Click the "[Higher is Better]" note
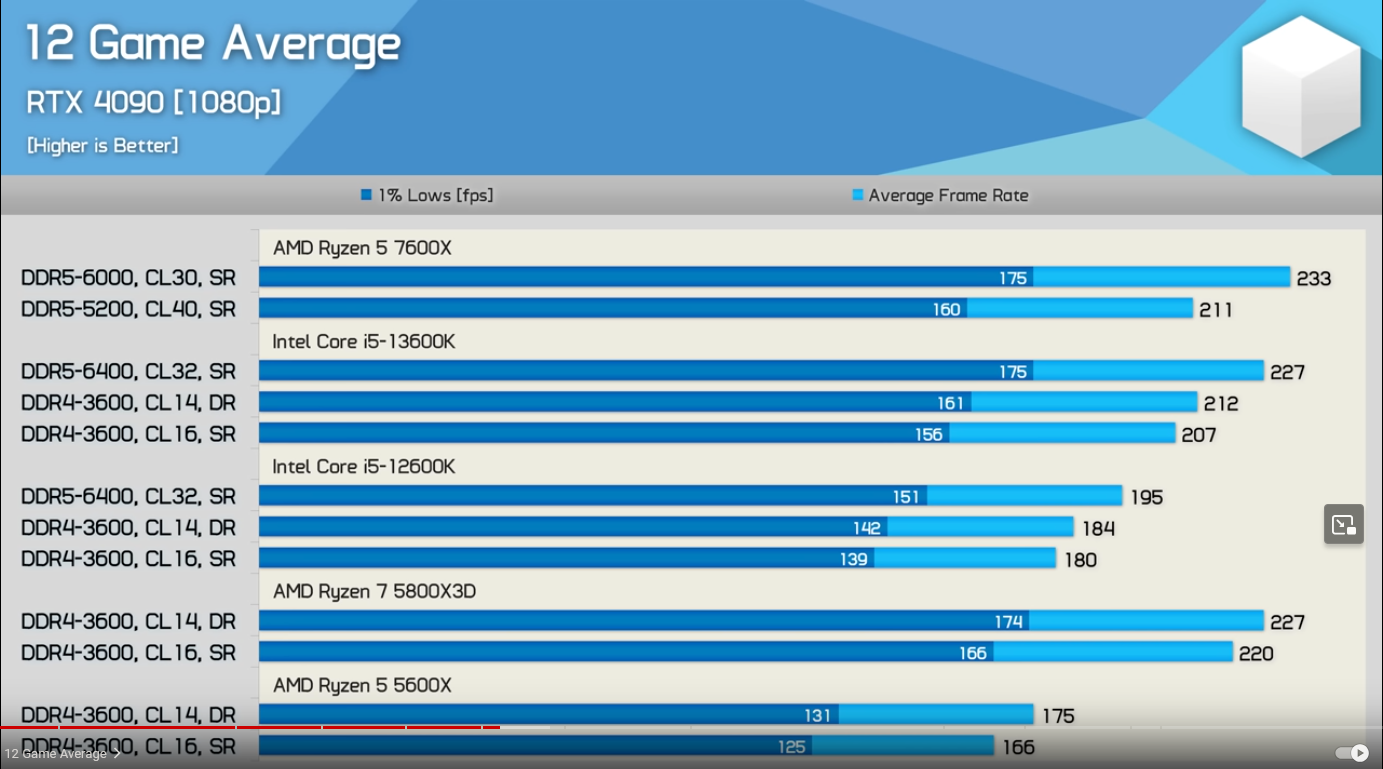 103,146
